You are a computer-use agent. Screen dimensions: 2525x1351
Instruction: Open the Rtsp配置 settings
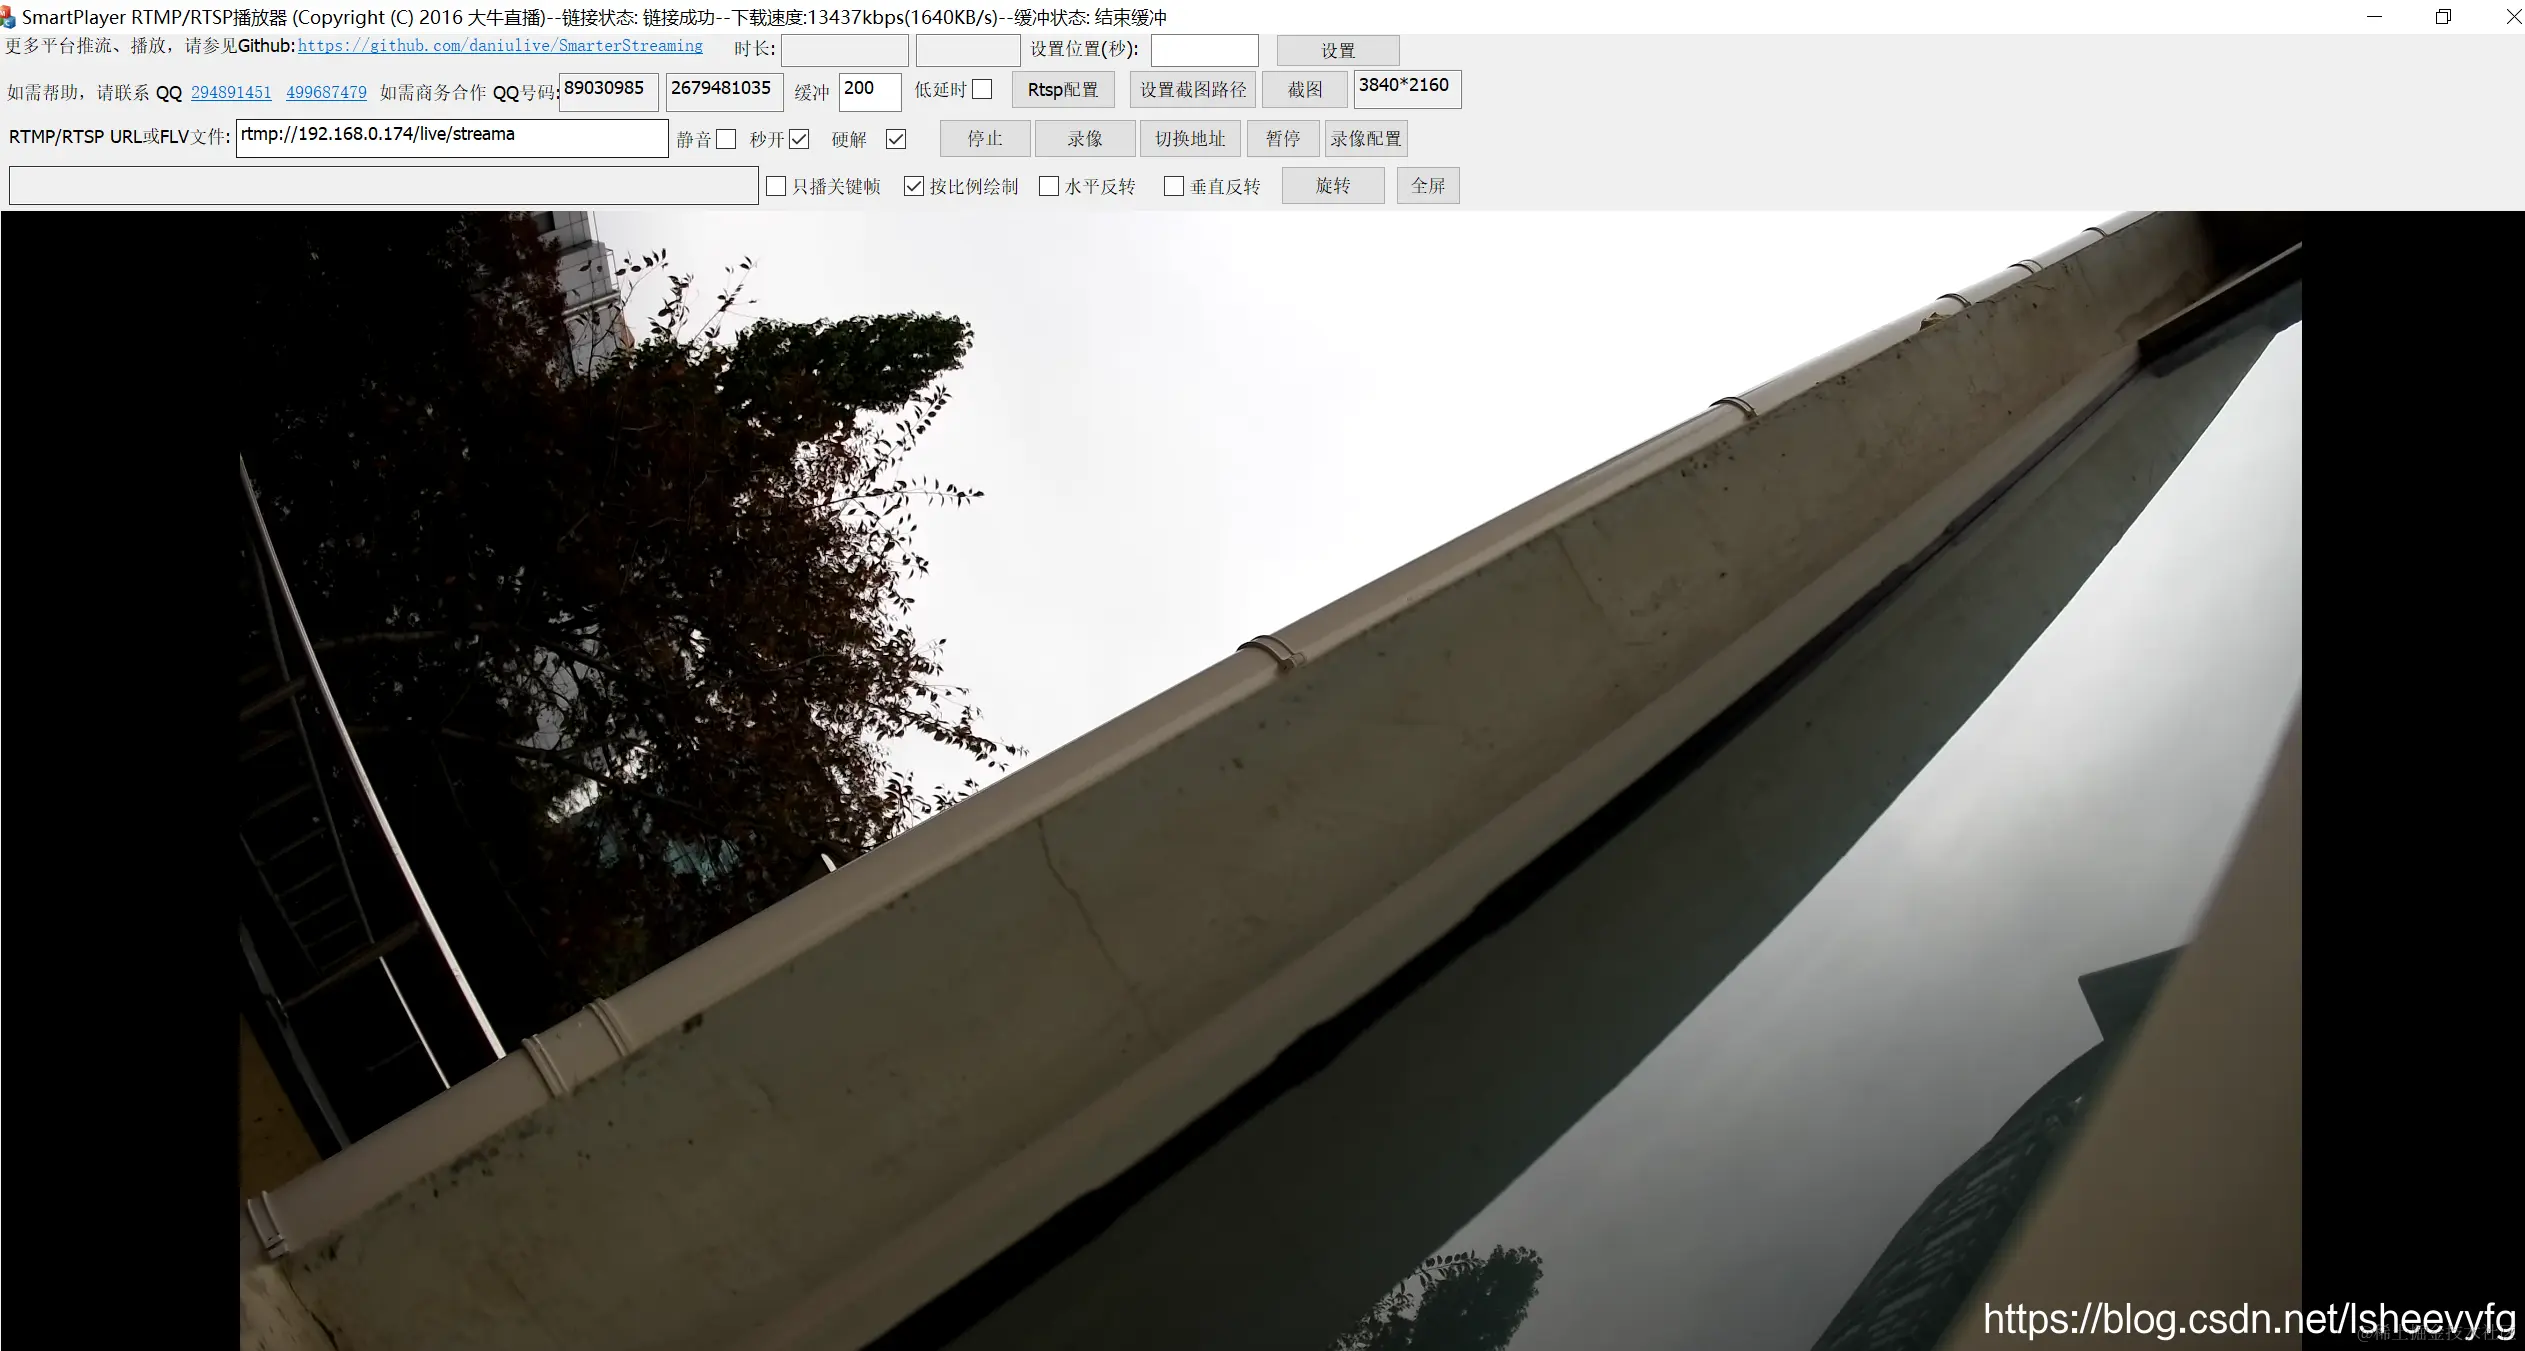(x=1062, y=90)
